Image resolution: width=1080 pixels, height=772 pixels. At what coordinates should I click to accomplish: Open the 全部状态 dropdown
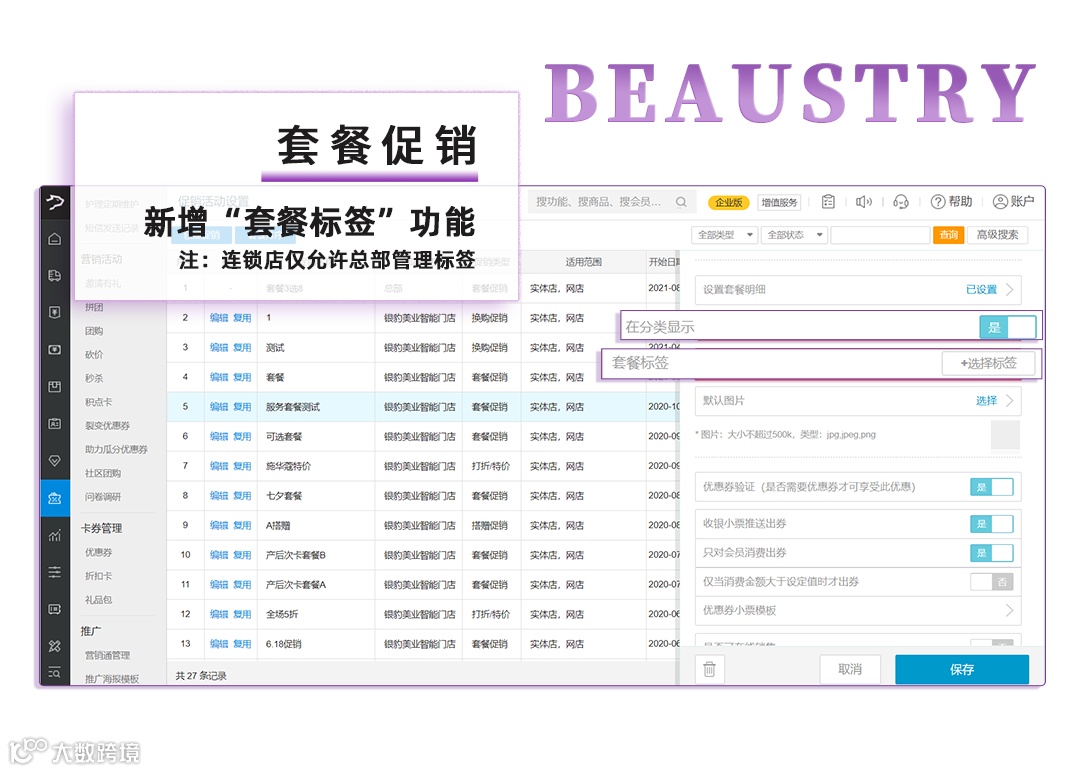(794, 235)
